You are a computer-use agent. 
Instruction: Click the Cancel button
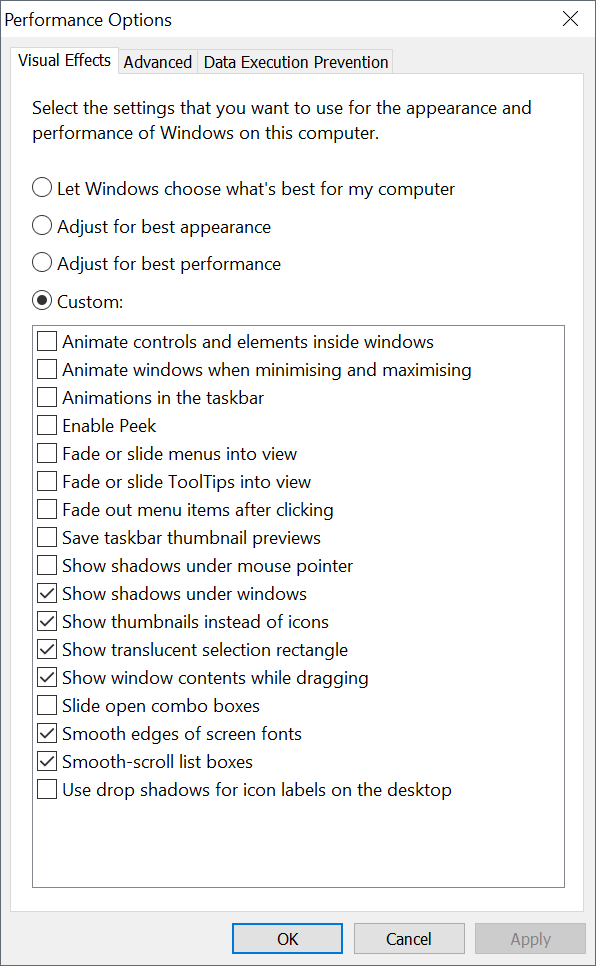coord(409,938)
